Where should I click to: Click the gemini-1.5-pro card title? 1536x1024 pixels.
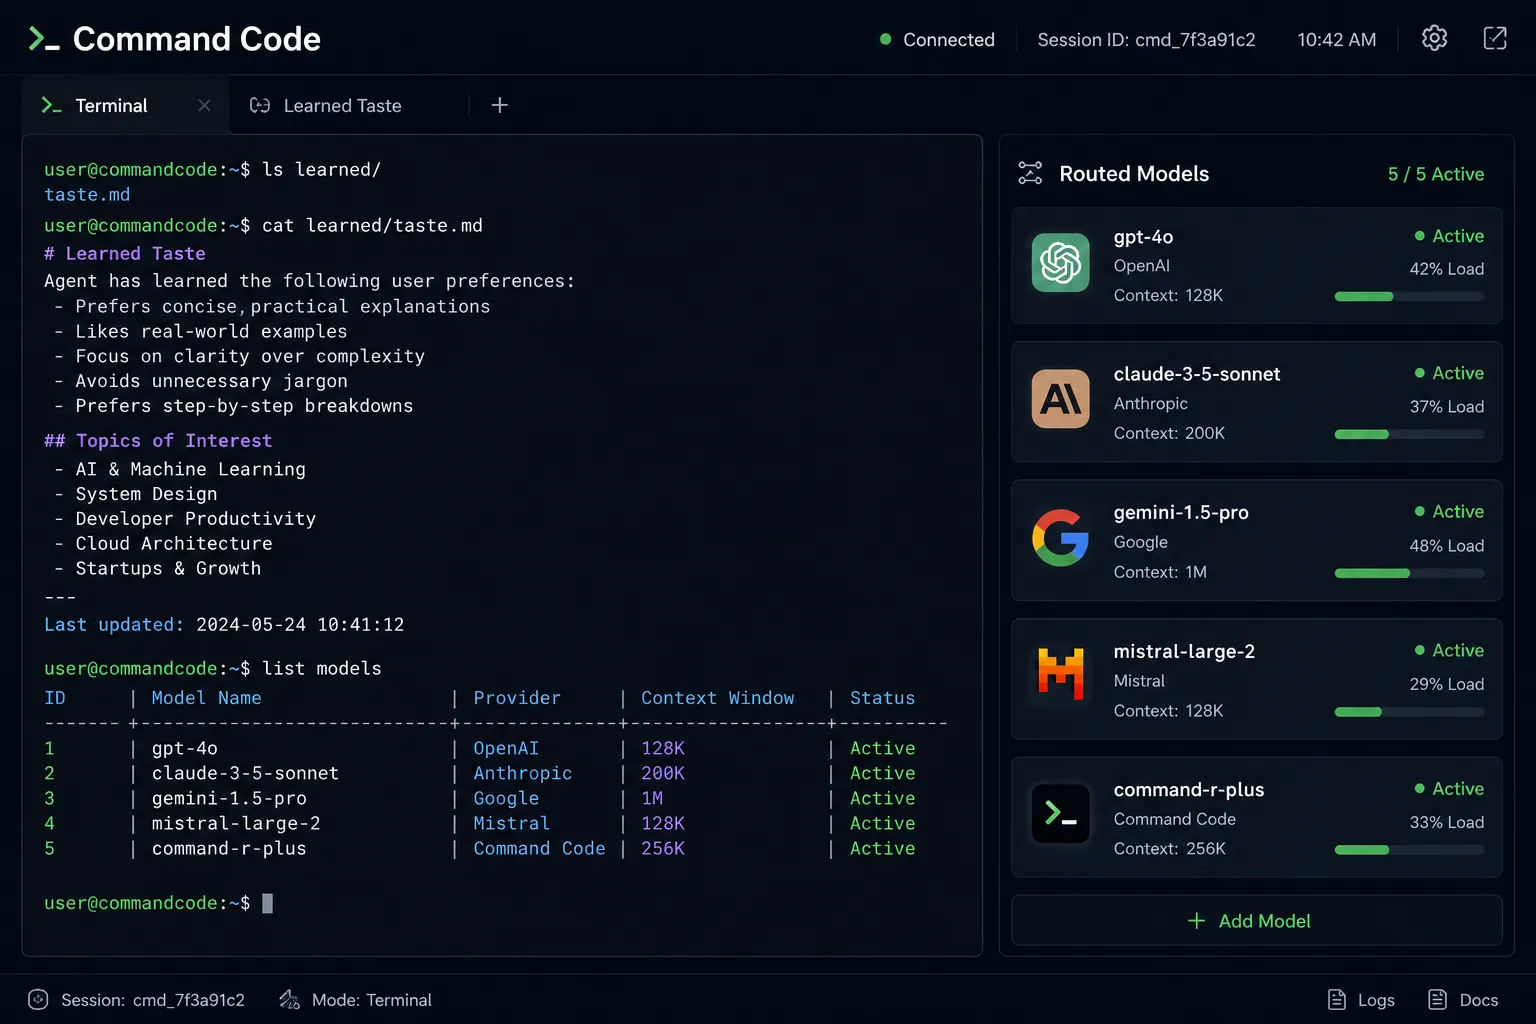(1181, 512)
